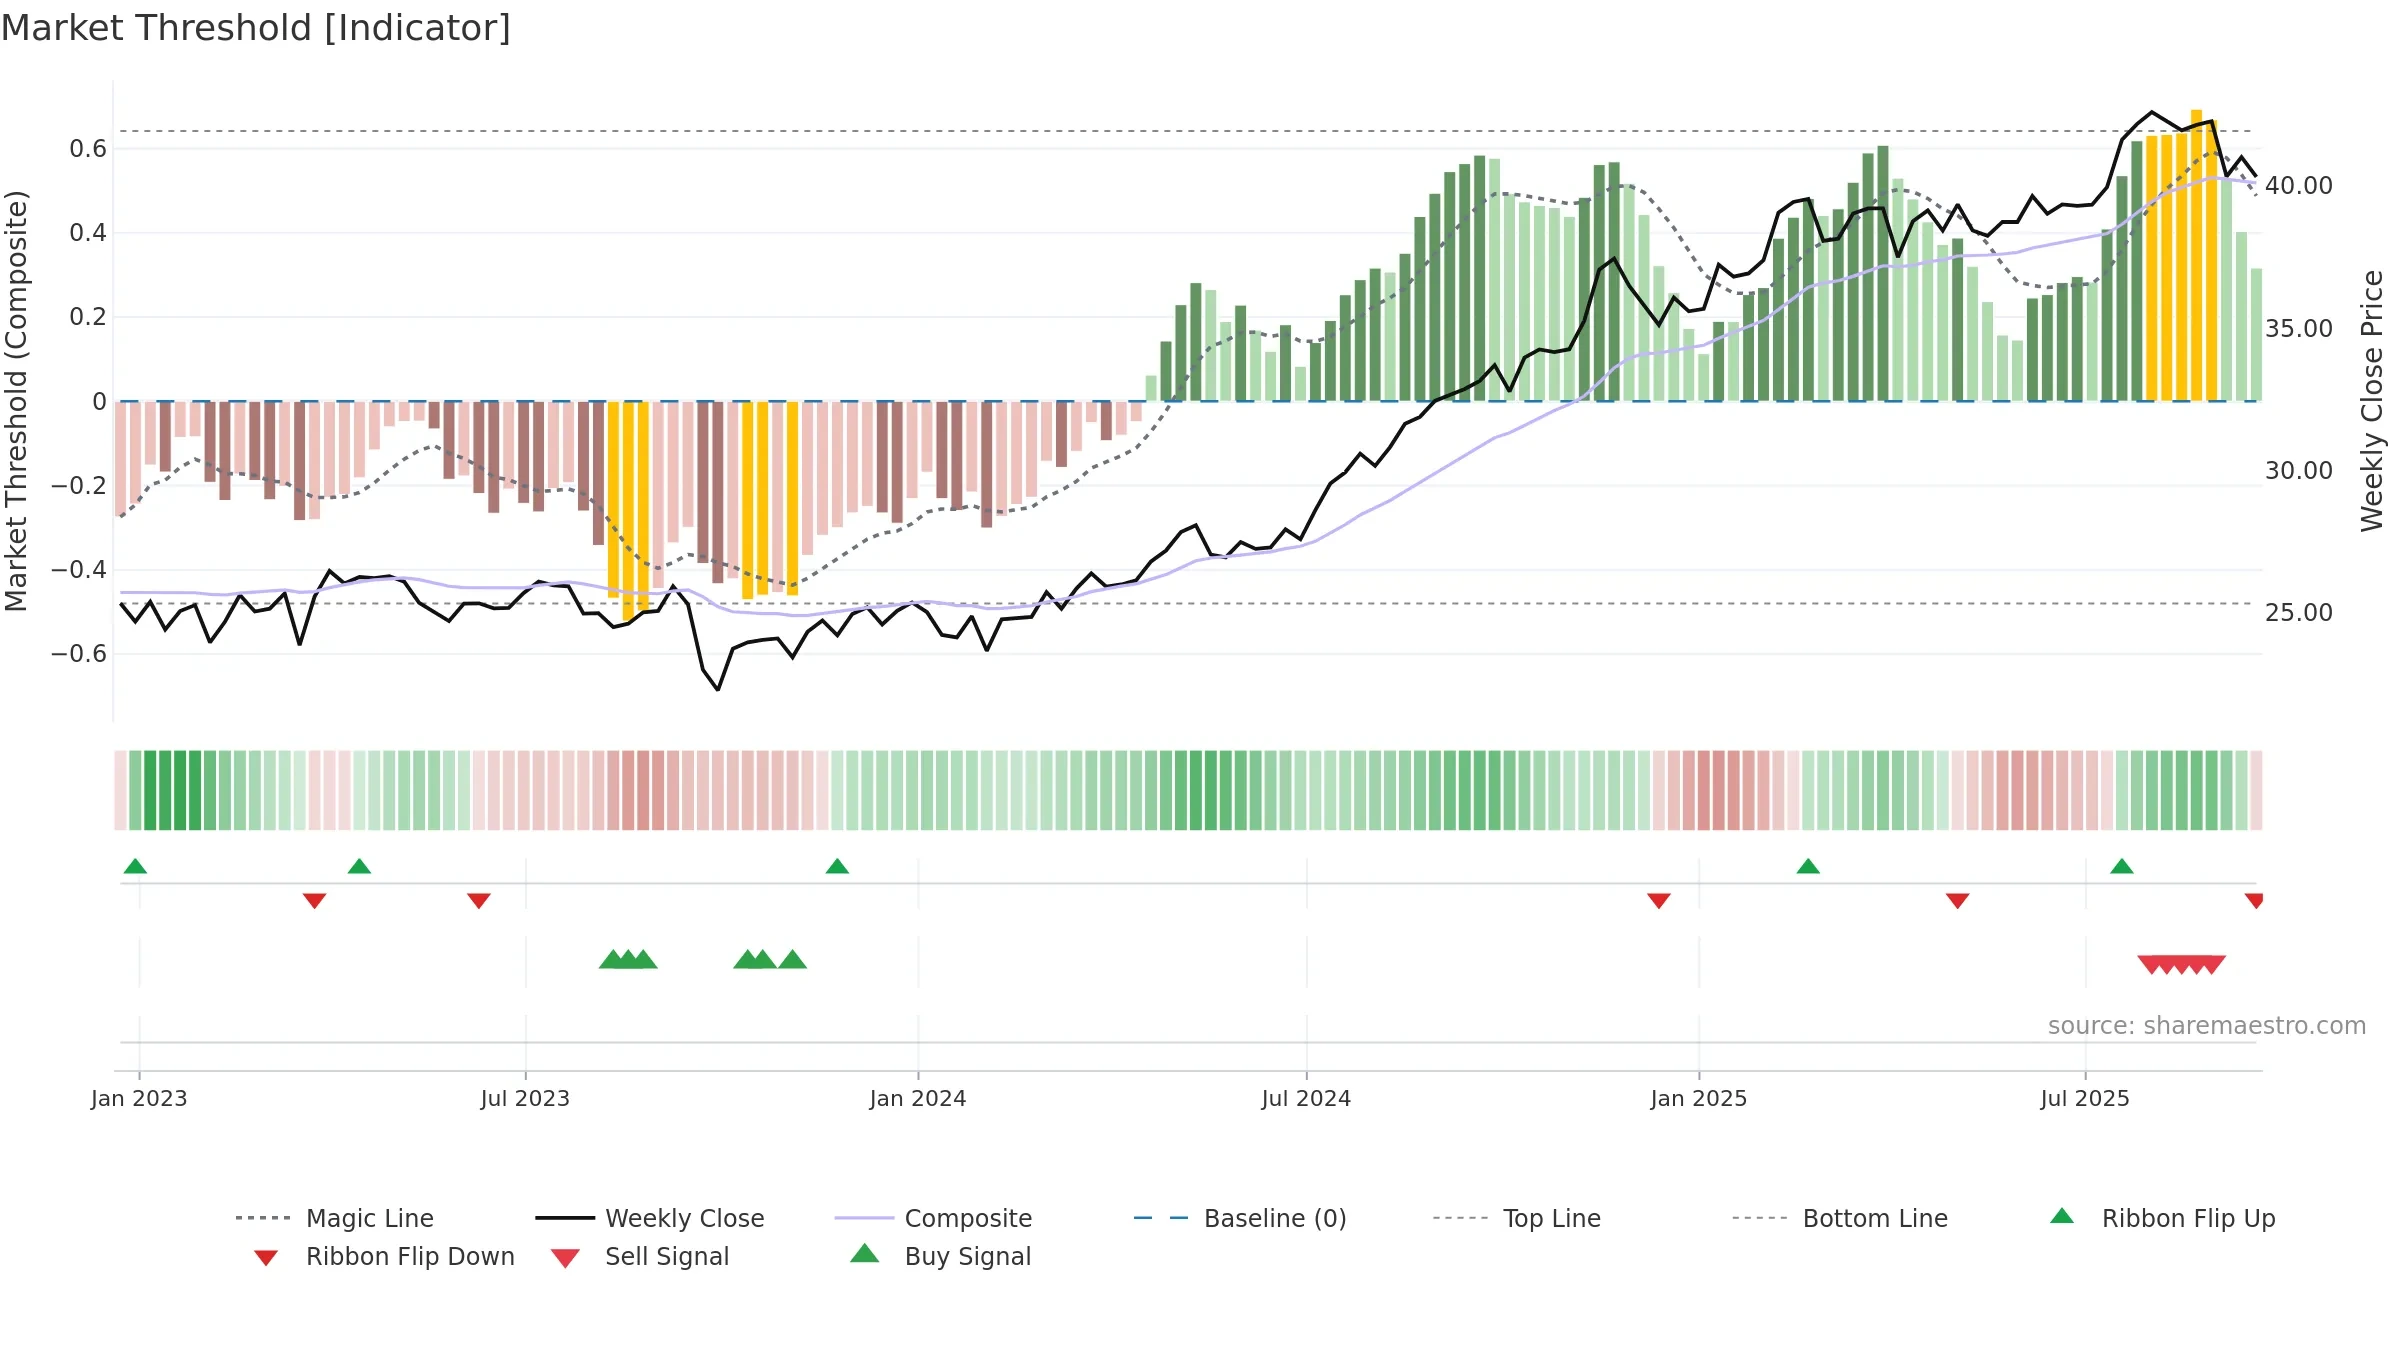Click the Ribbon Flip Up marker in July 2025
This screenshot has width=2400, height=1350.
(2122, 866)
